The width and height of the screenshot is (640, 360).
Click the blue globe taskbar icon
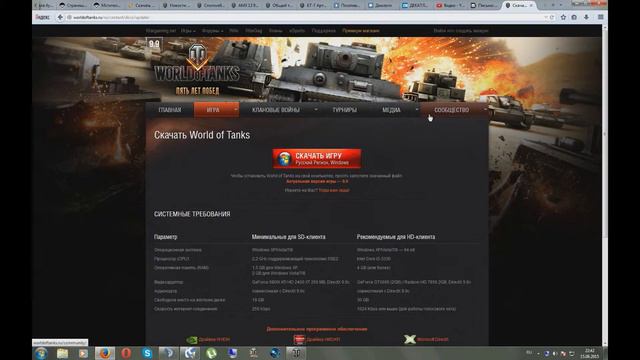[x=275, y=353]
